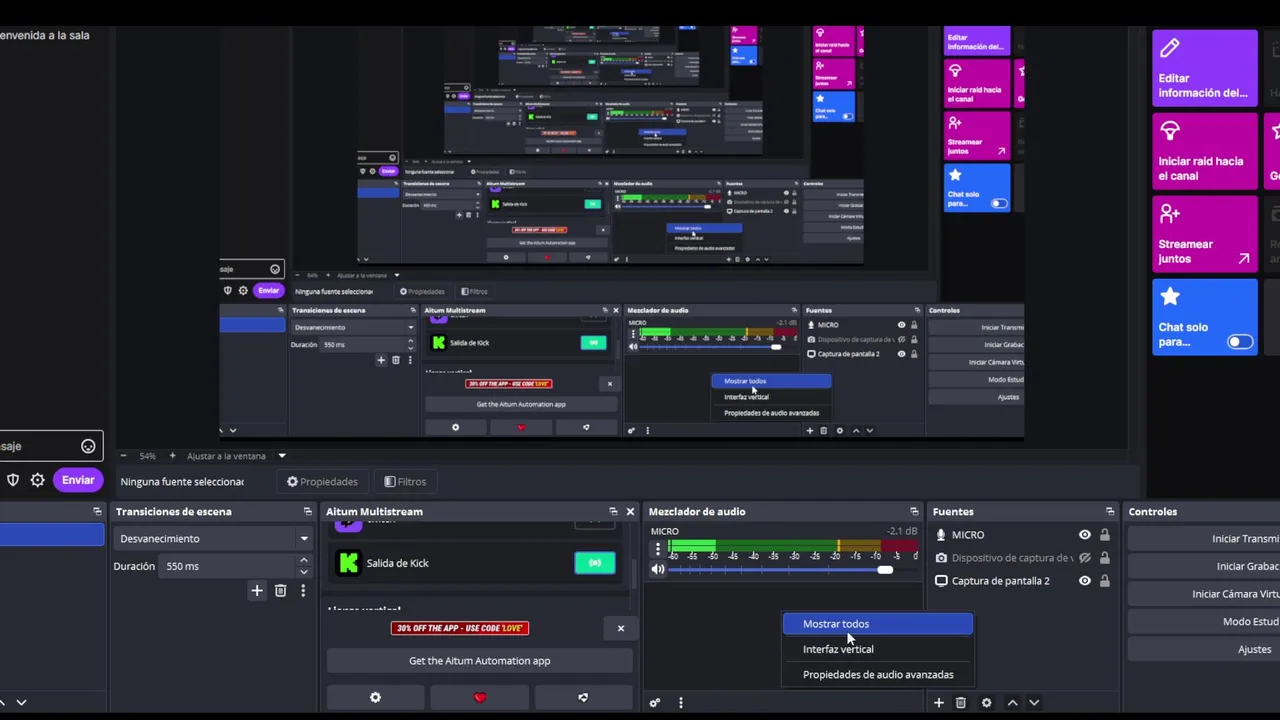Screen dimensions: 1280x720
Task: Open Propiedades de audio avanzadas menu entry
Action: 877,675
